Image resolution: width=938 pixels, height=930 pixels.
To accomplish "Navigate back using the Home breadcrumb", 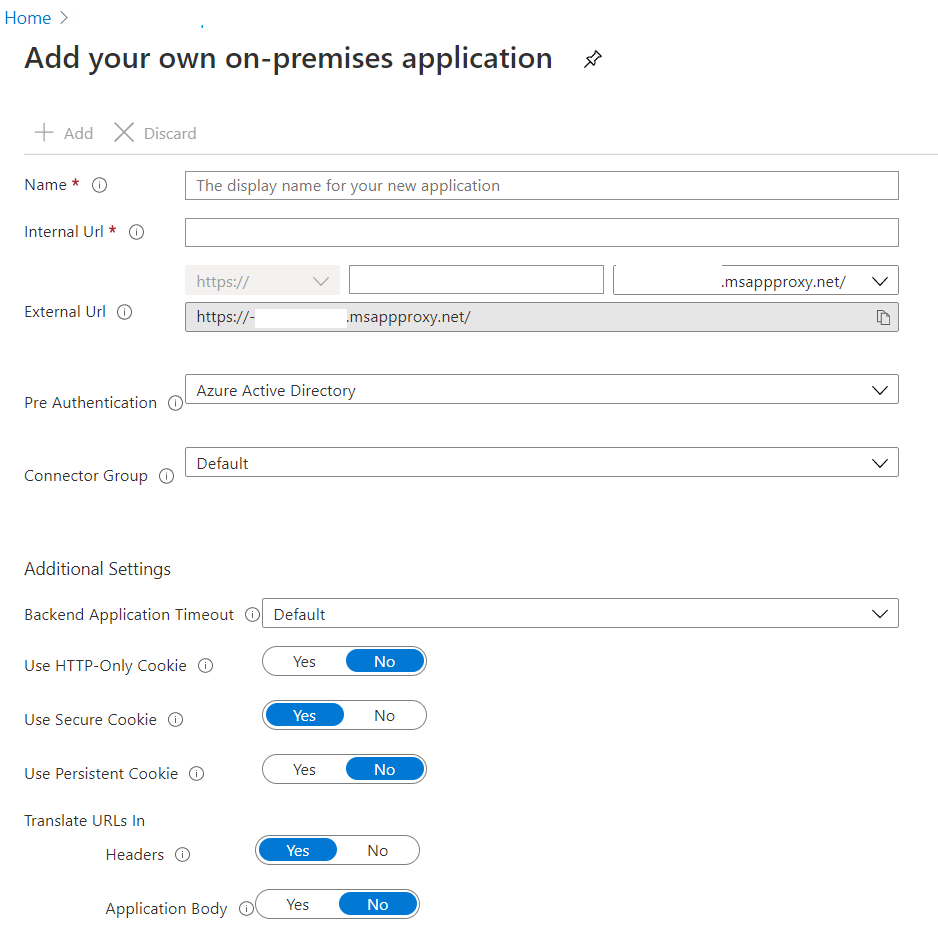I will (27, 17).
